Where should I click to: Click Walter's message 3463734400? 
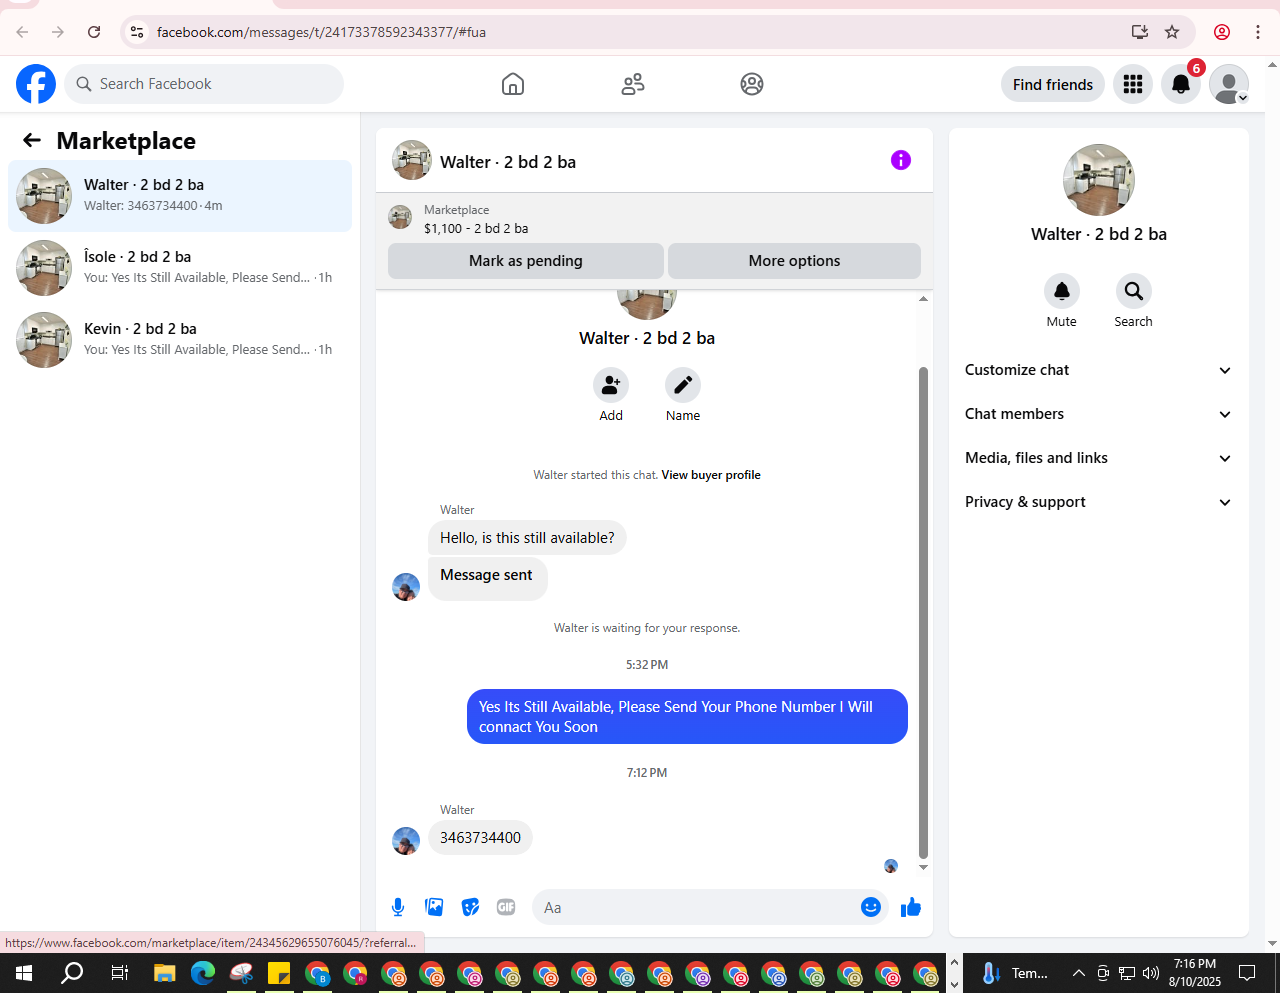click(x=480, y=838)
